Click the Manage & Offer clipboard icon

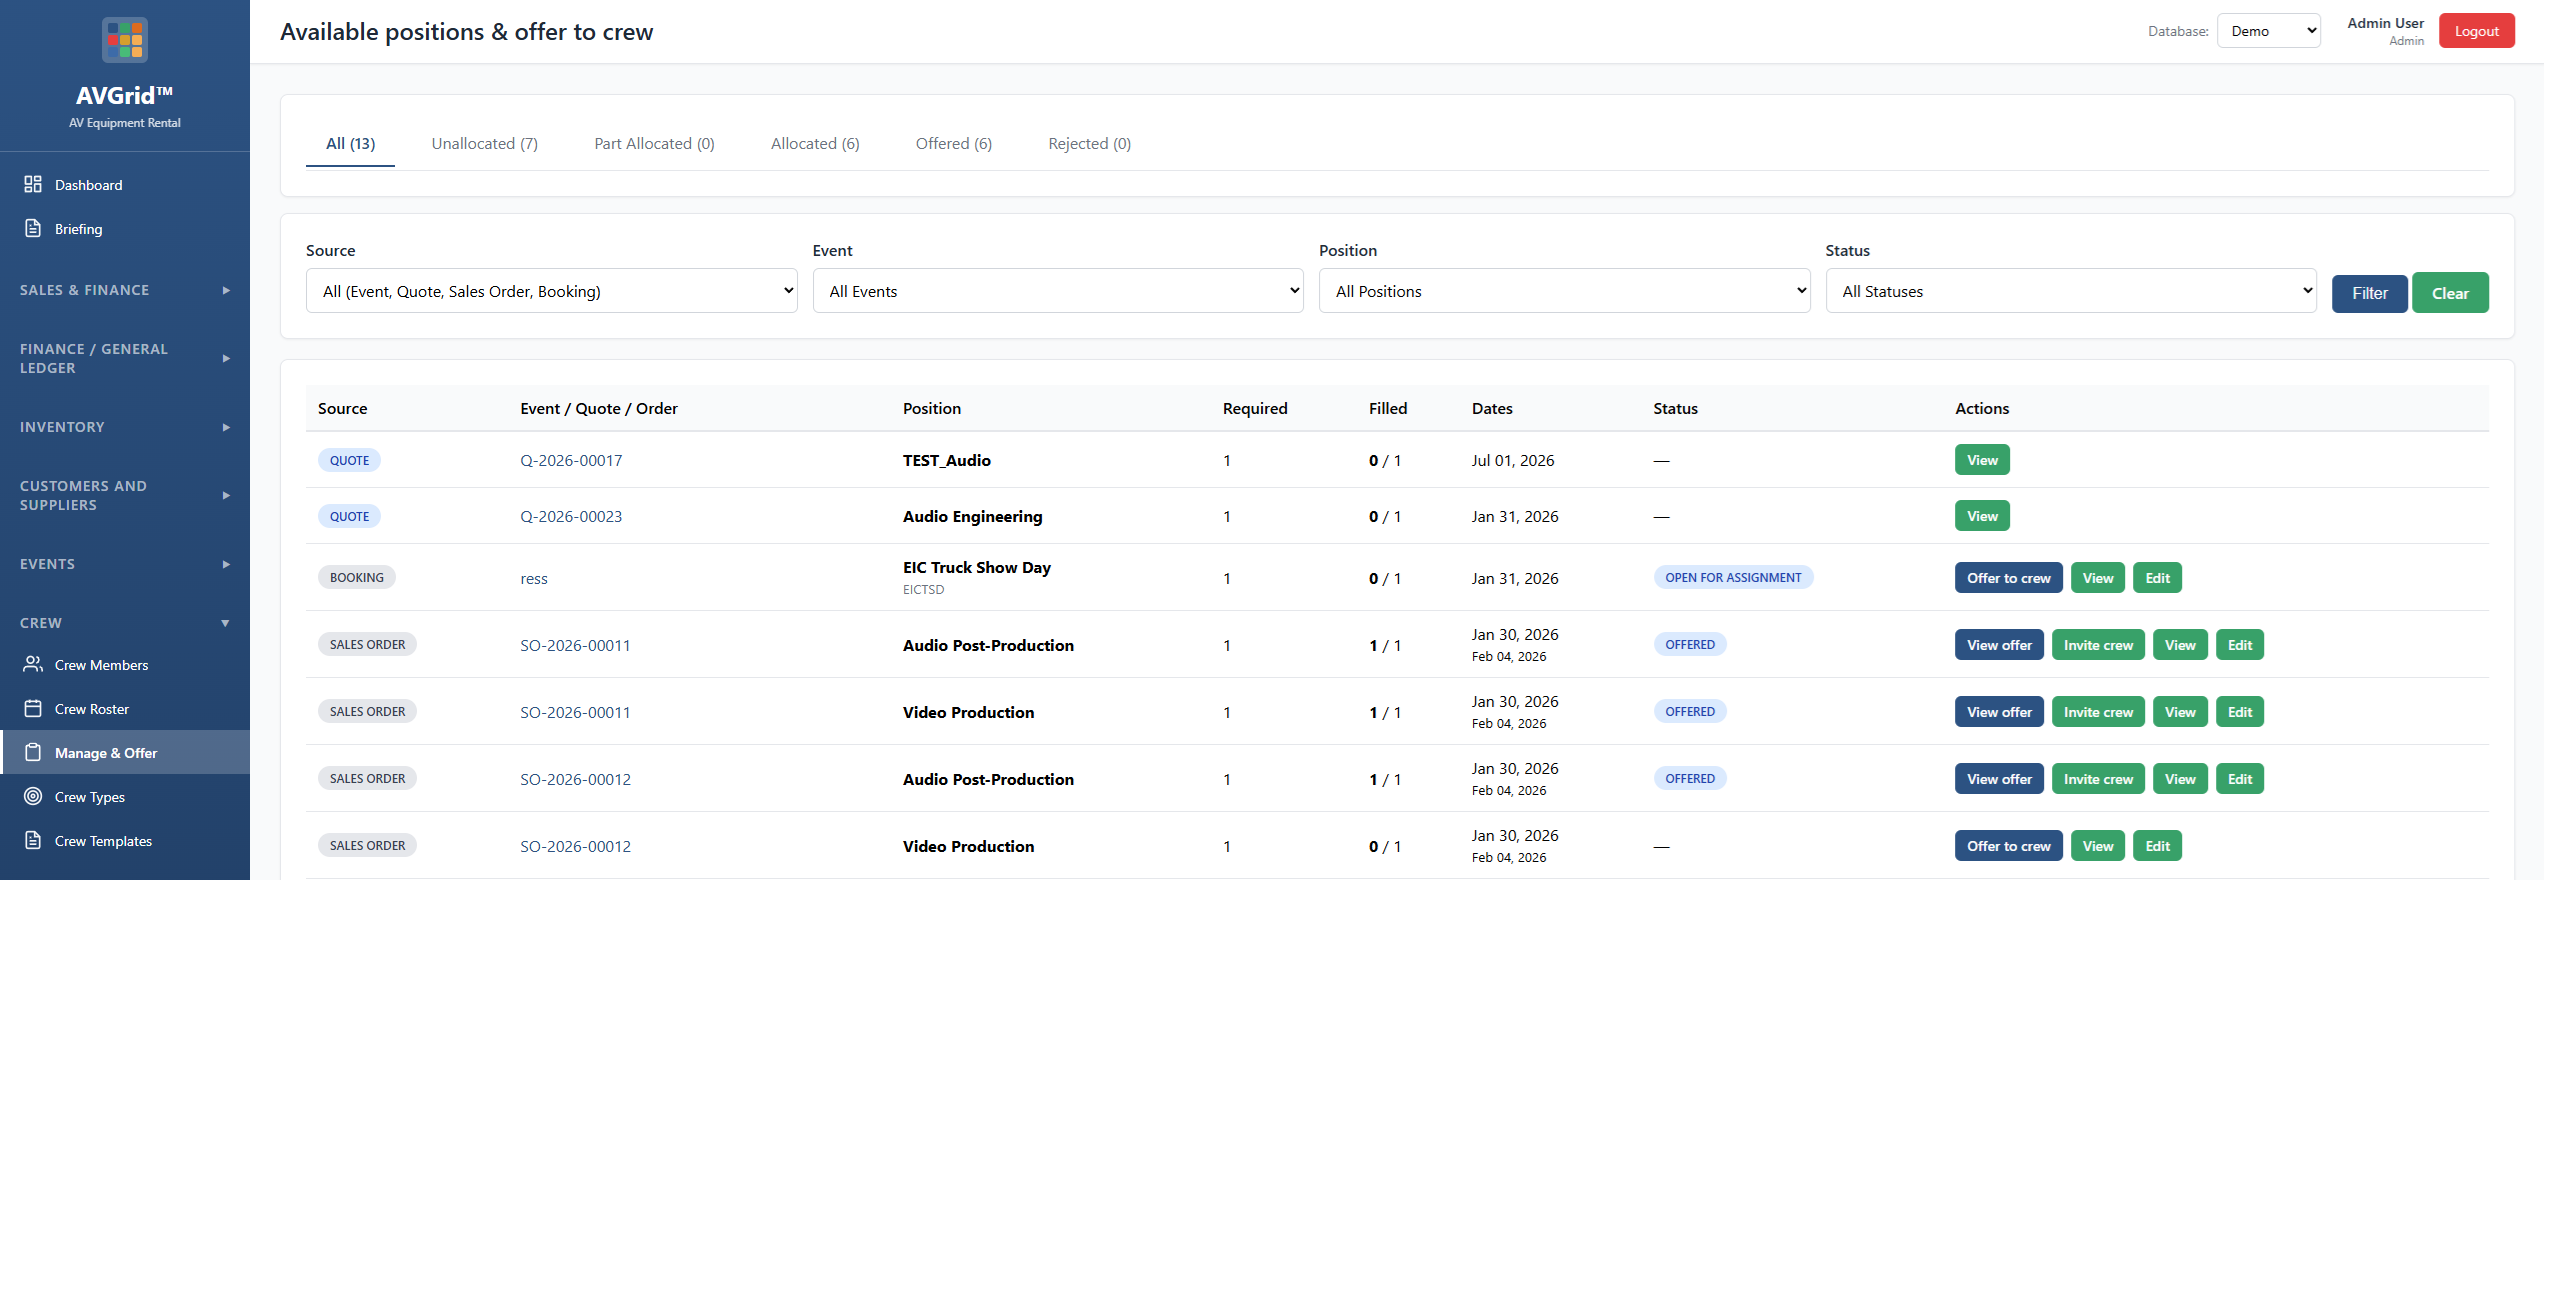[33, 752]
